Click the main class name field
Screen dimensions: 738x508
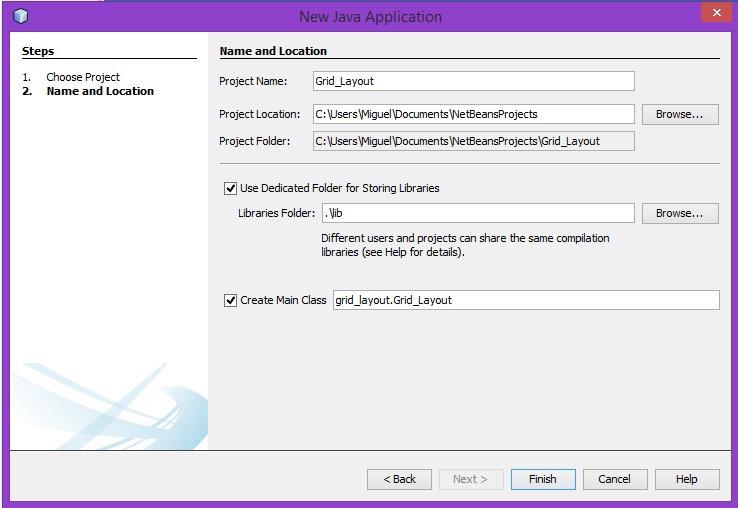click(525, 300)
